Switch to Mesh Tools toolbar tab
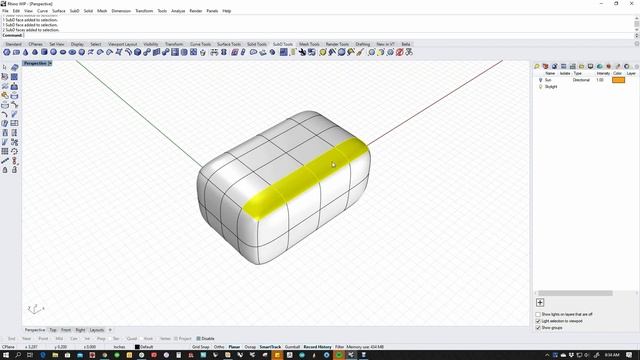Viewport: 640px width, 360px height. point(309,44)
